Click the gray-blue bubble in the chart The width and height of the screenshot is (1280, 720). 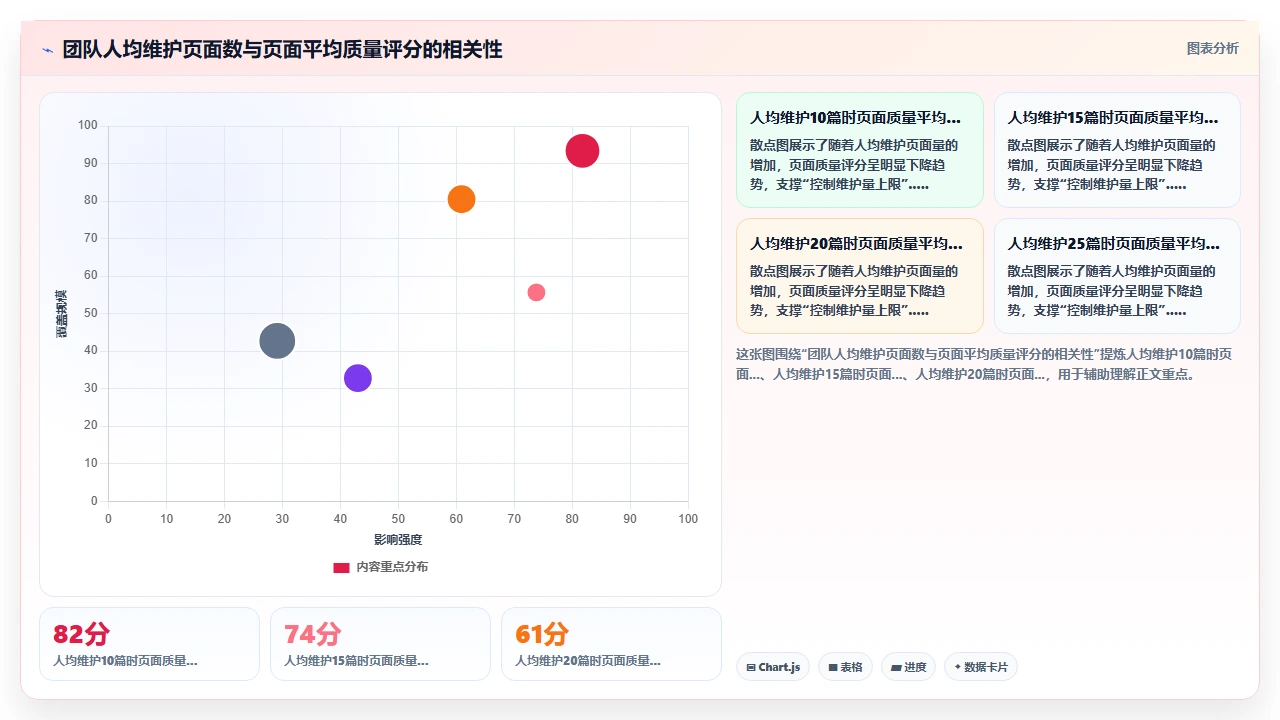pyautogui.click(x=277, y=341)
